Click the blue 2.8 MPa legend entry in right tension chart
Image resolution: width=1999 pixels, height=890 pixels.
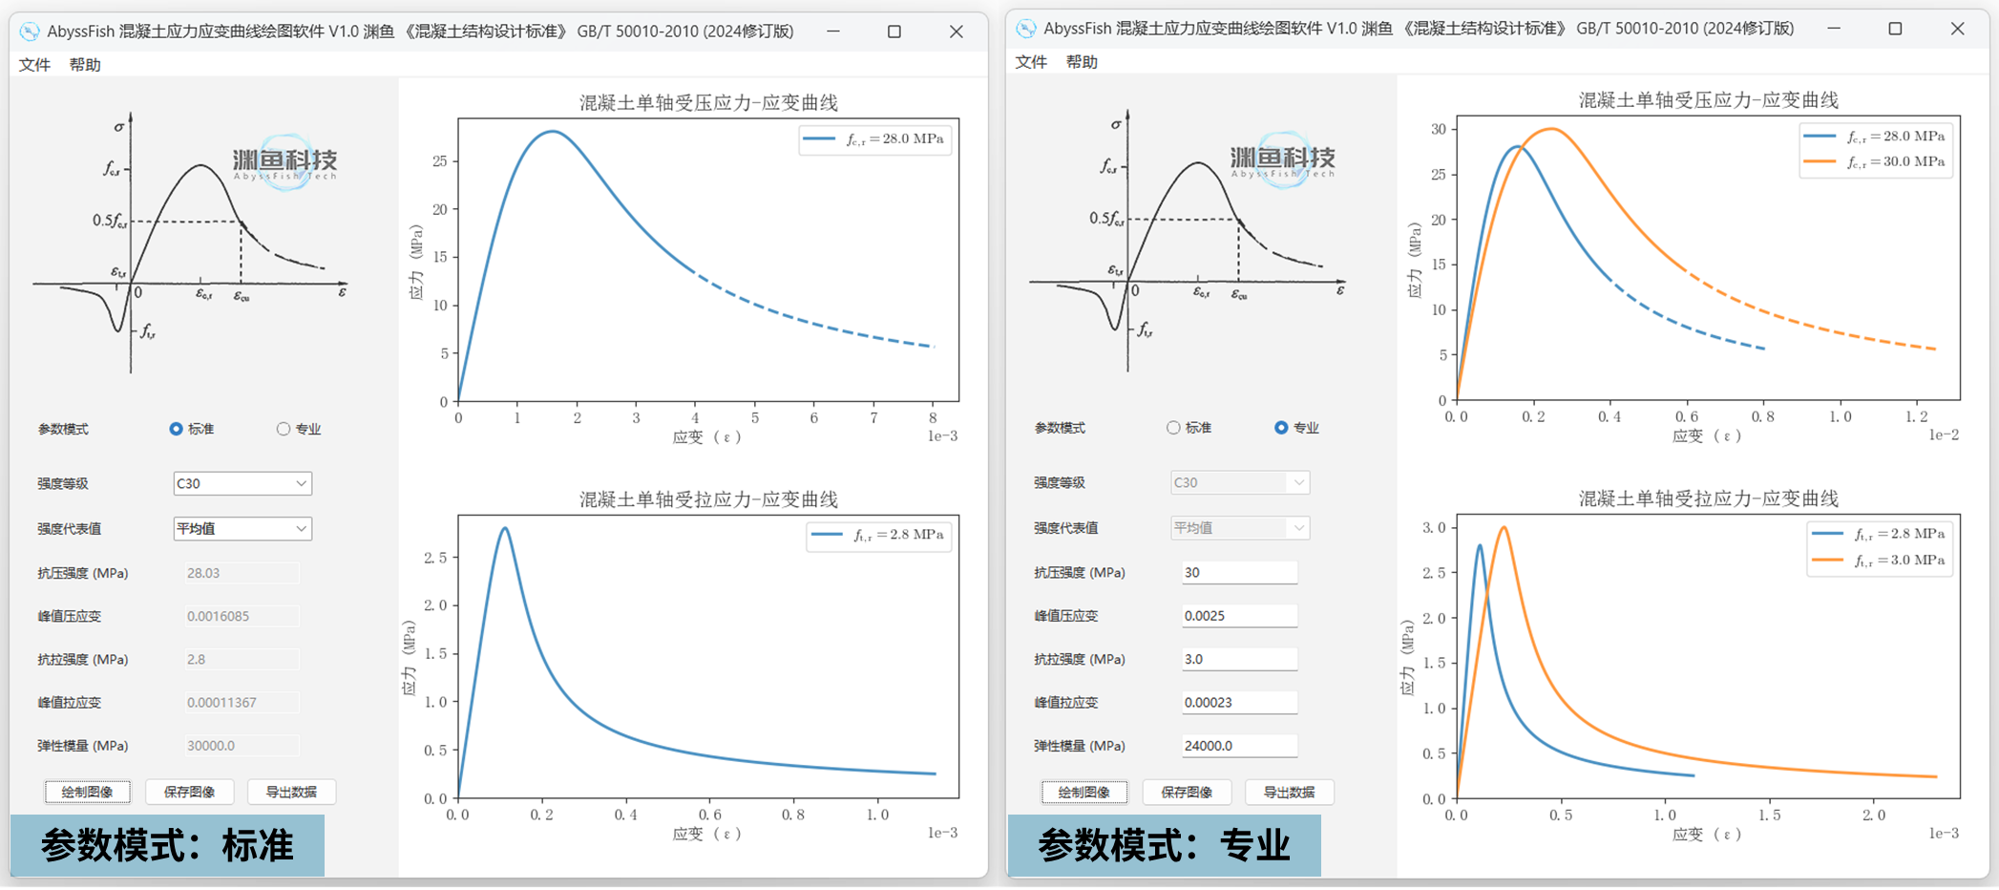click(1879, 534)
